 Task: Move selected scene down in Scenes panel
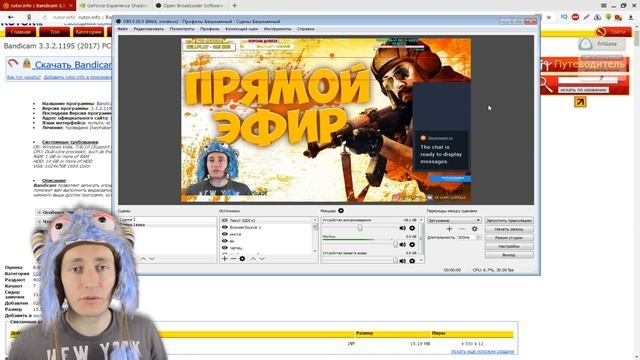[x=152, y=259]
